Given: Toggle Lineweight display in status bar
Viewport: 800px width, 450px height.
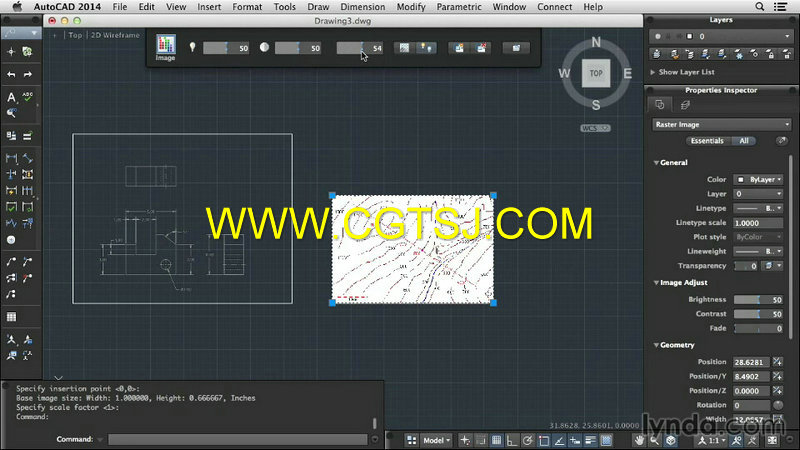Looking at the screenshot, I should 591,440.
